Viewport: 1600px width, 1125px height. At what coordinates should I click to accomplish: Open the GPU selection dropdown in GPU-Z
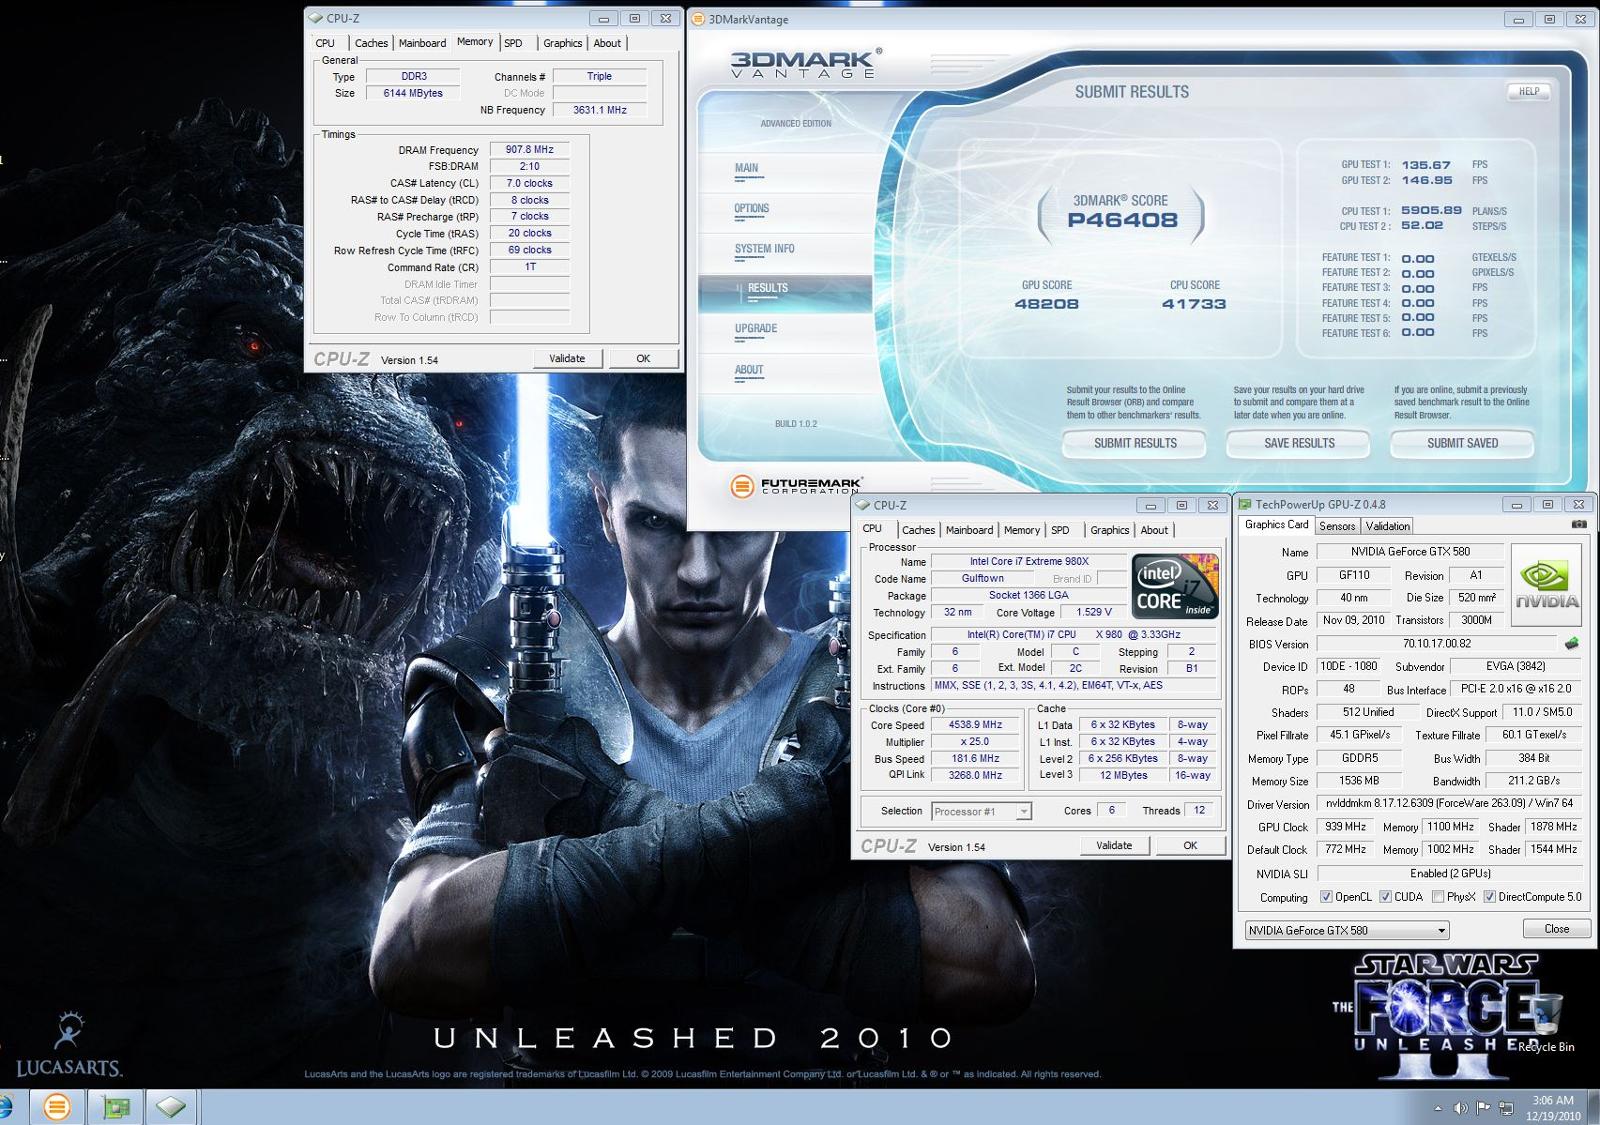click(x=1346, y=930)
